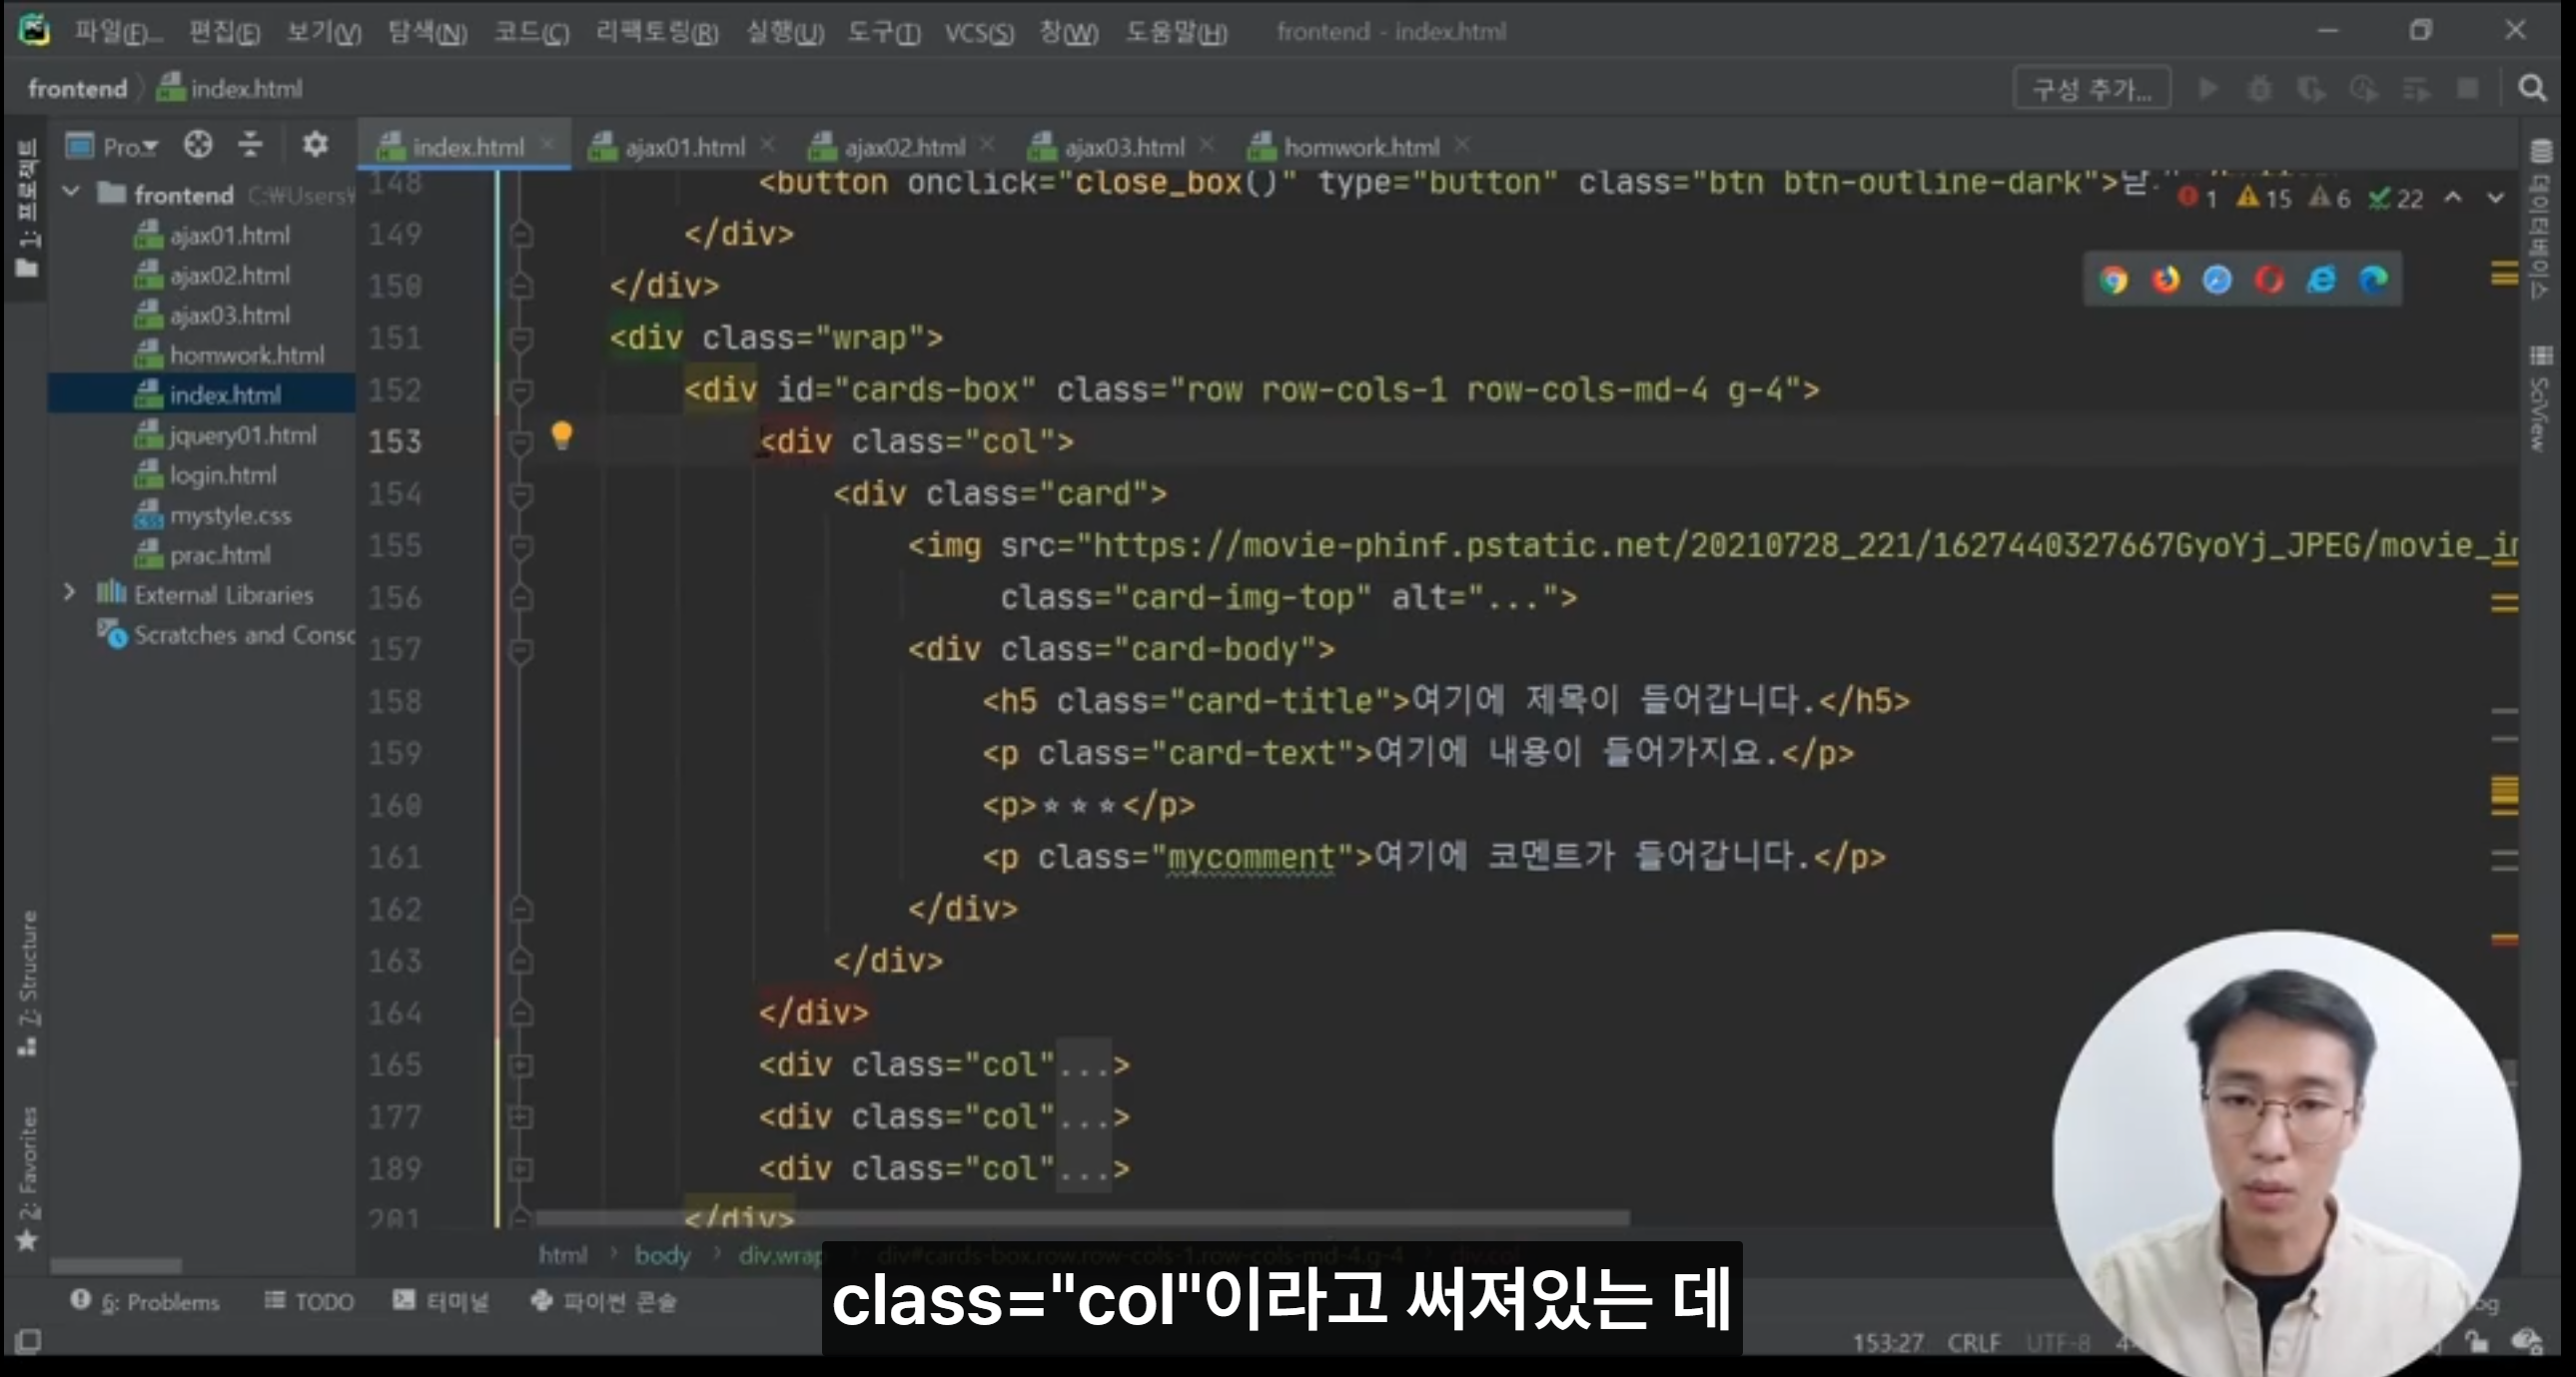
Task: Close the index.html editor tab
Action: pos(547,145)
